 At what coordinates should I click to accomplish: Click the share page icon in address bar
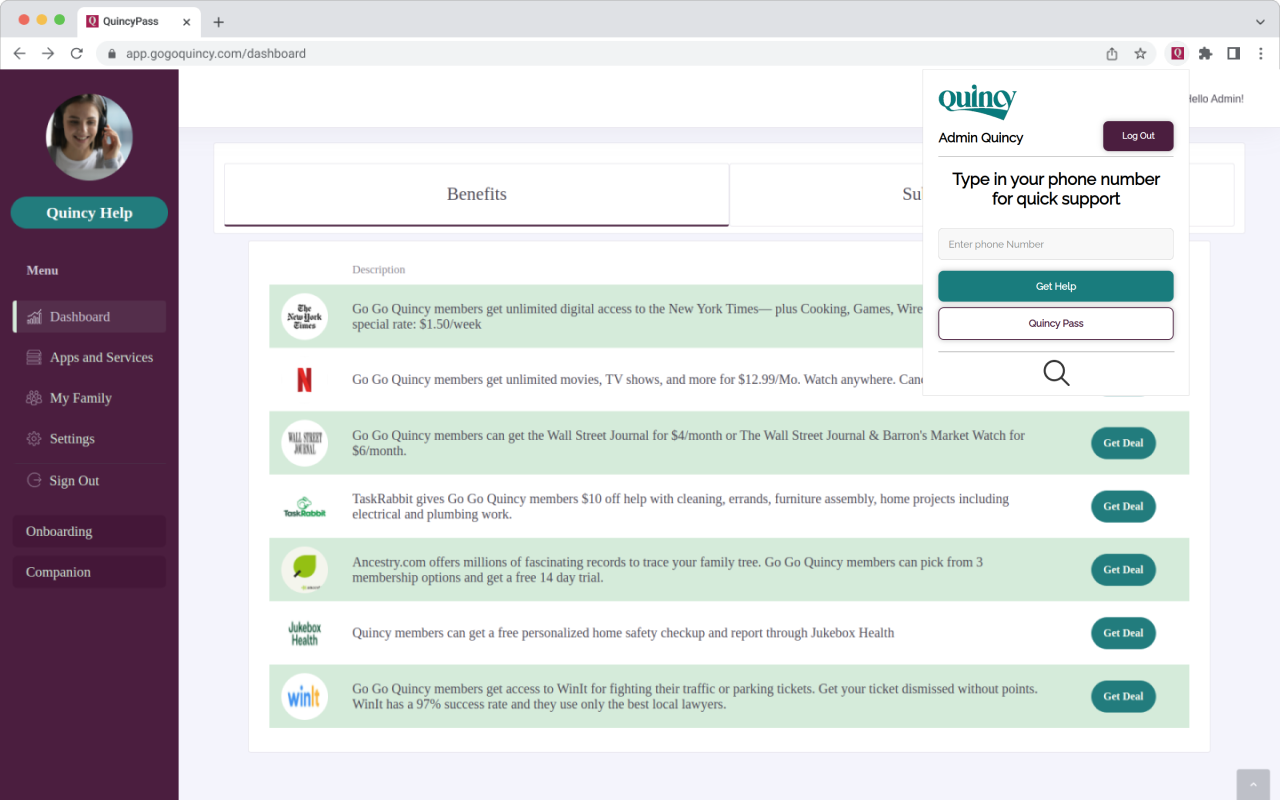(x=1112, y=54)
